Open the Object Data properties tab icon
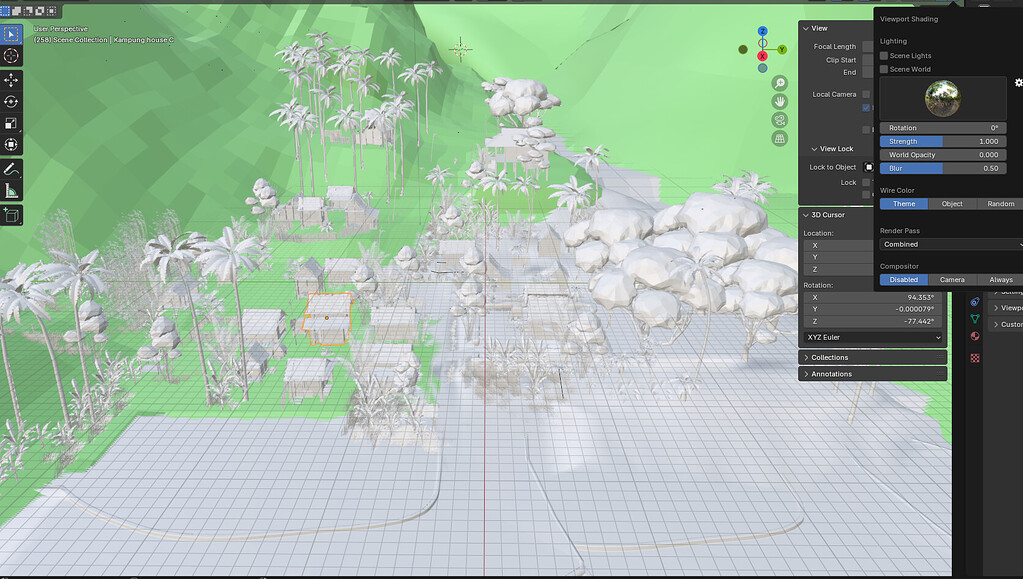The image size is (1023, 579). click(975, 319)
